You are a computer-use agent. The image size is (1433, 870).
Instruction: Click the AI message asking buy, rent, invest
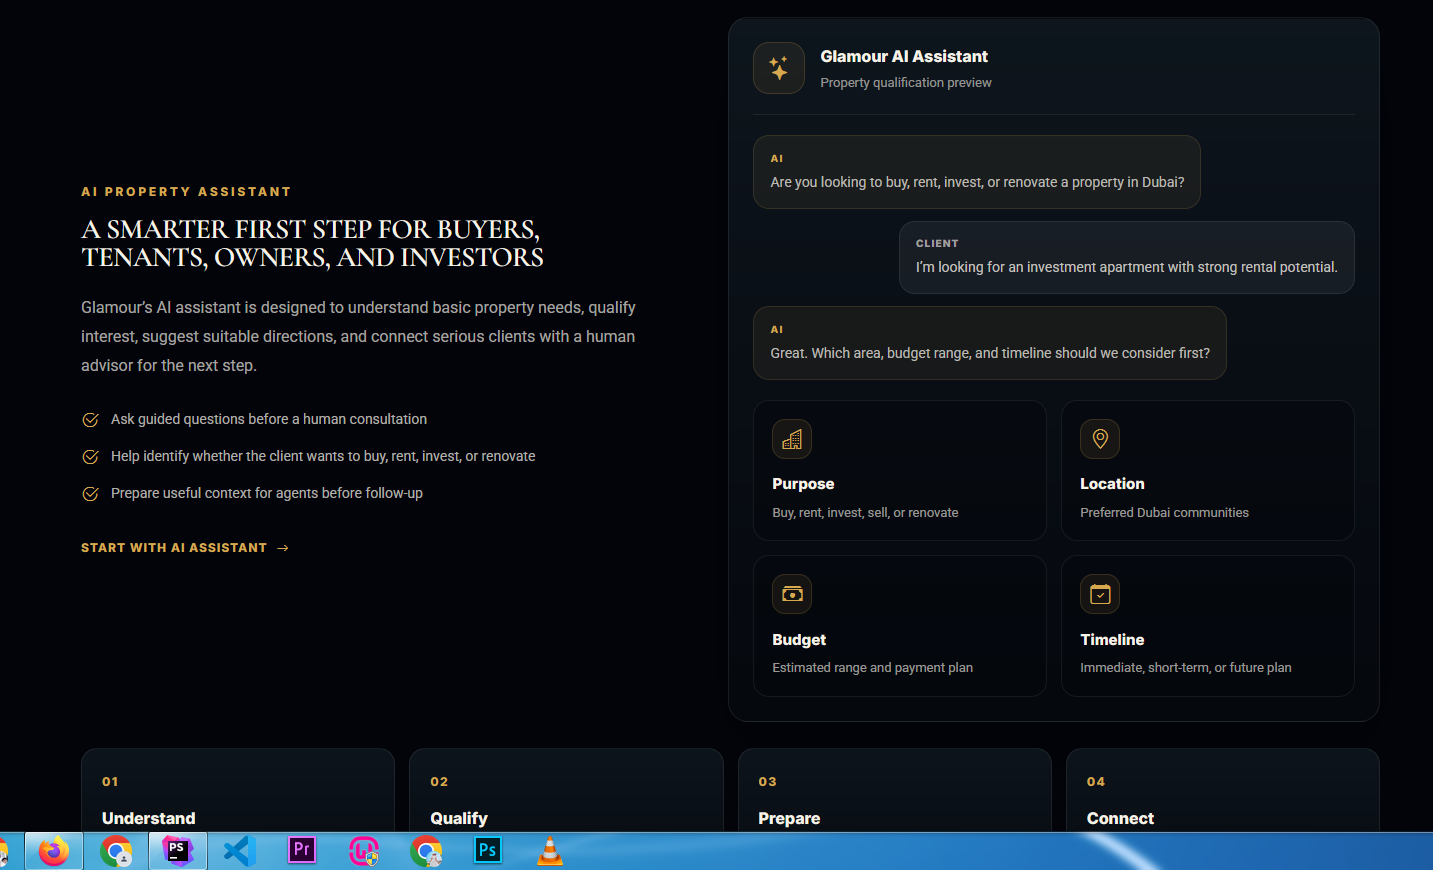click(x=977, y=172)
